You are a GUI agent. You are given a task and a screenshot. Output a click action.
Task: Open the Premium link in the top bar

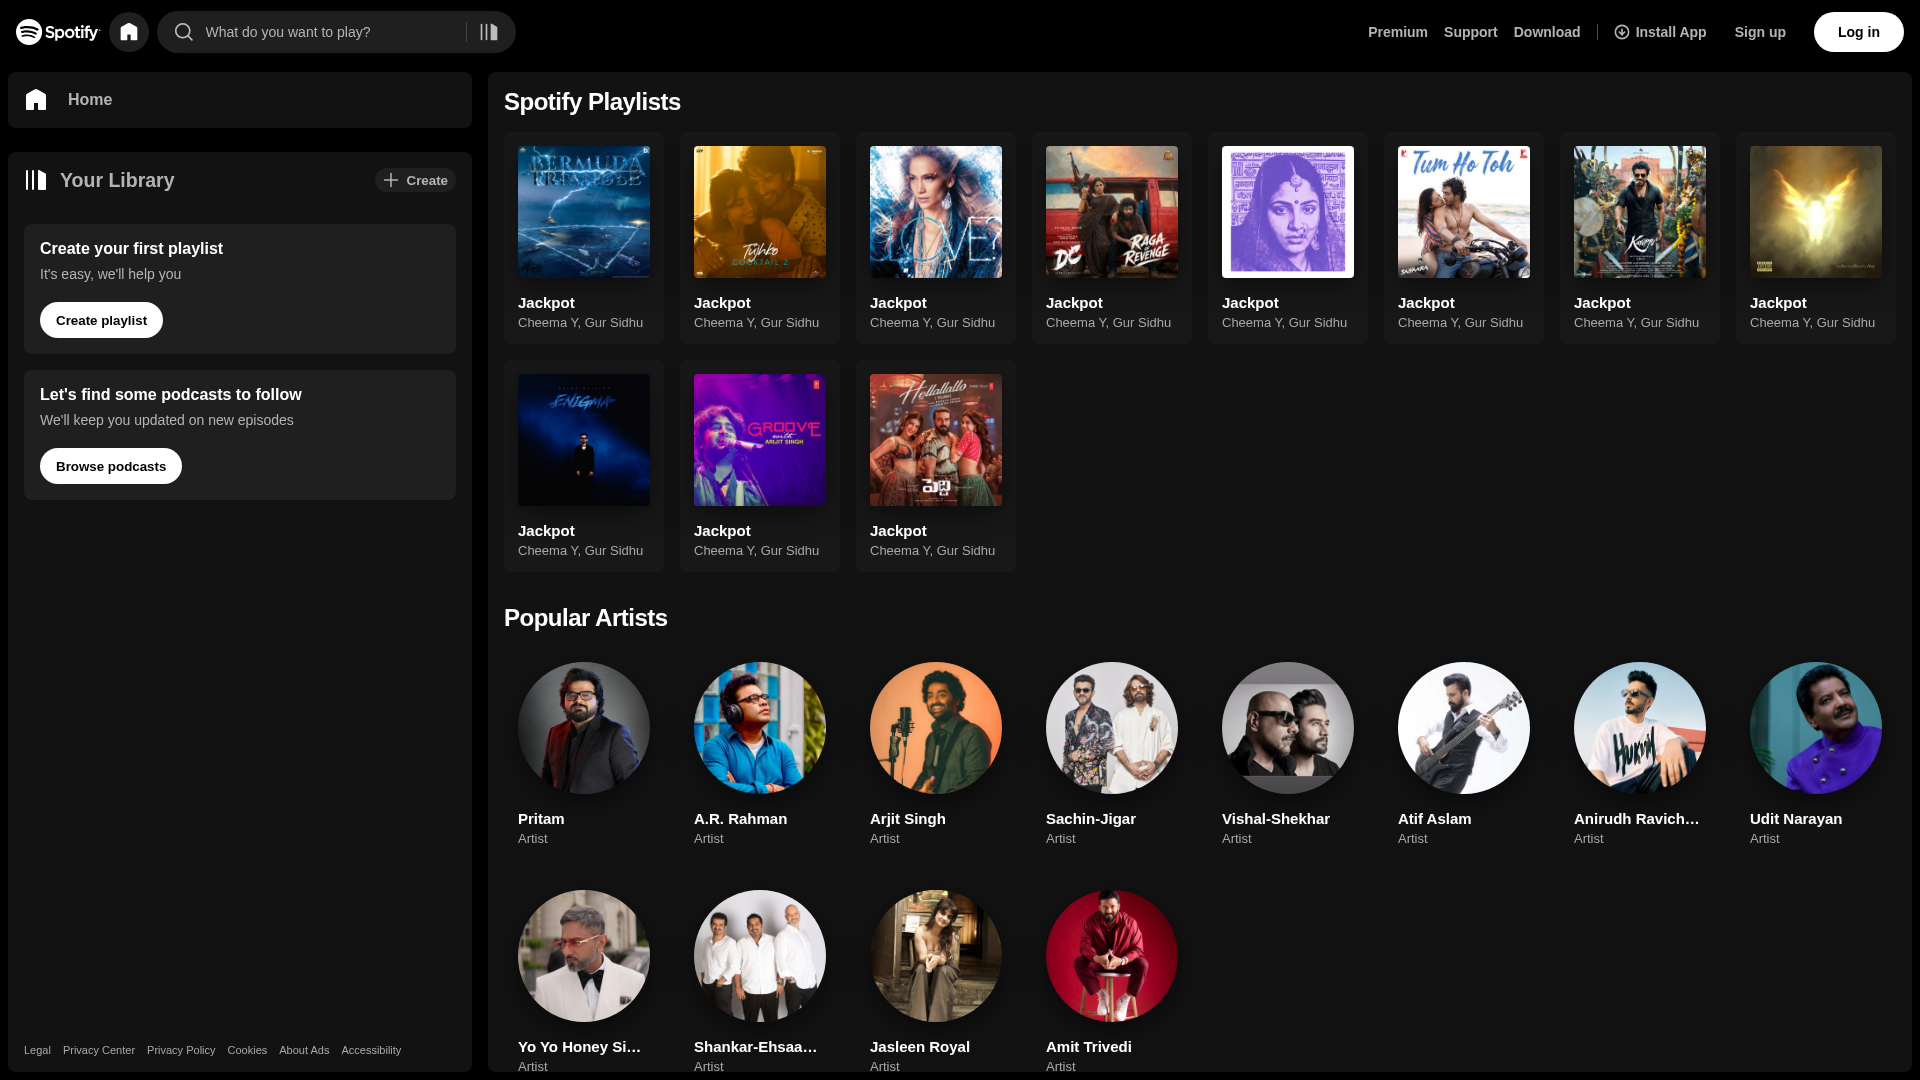[x=1398, y=32]
